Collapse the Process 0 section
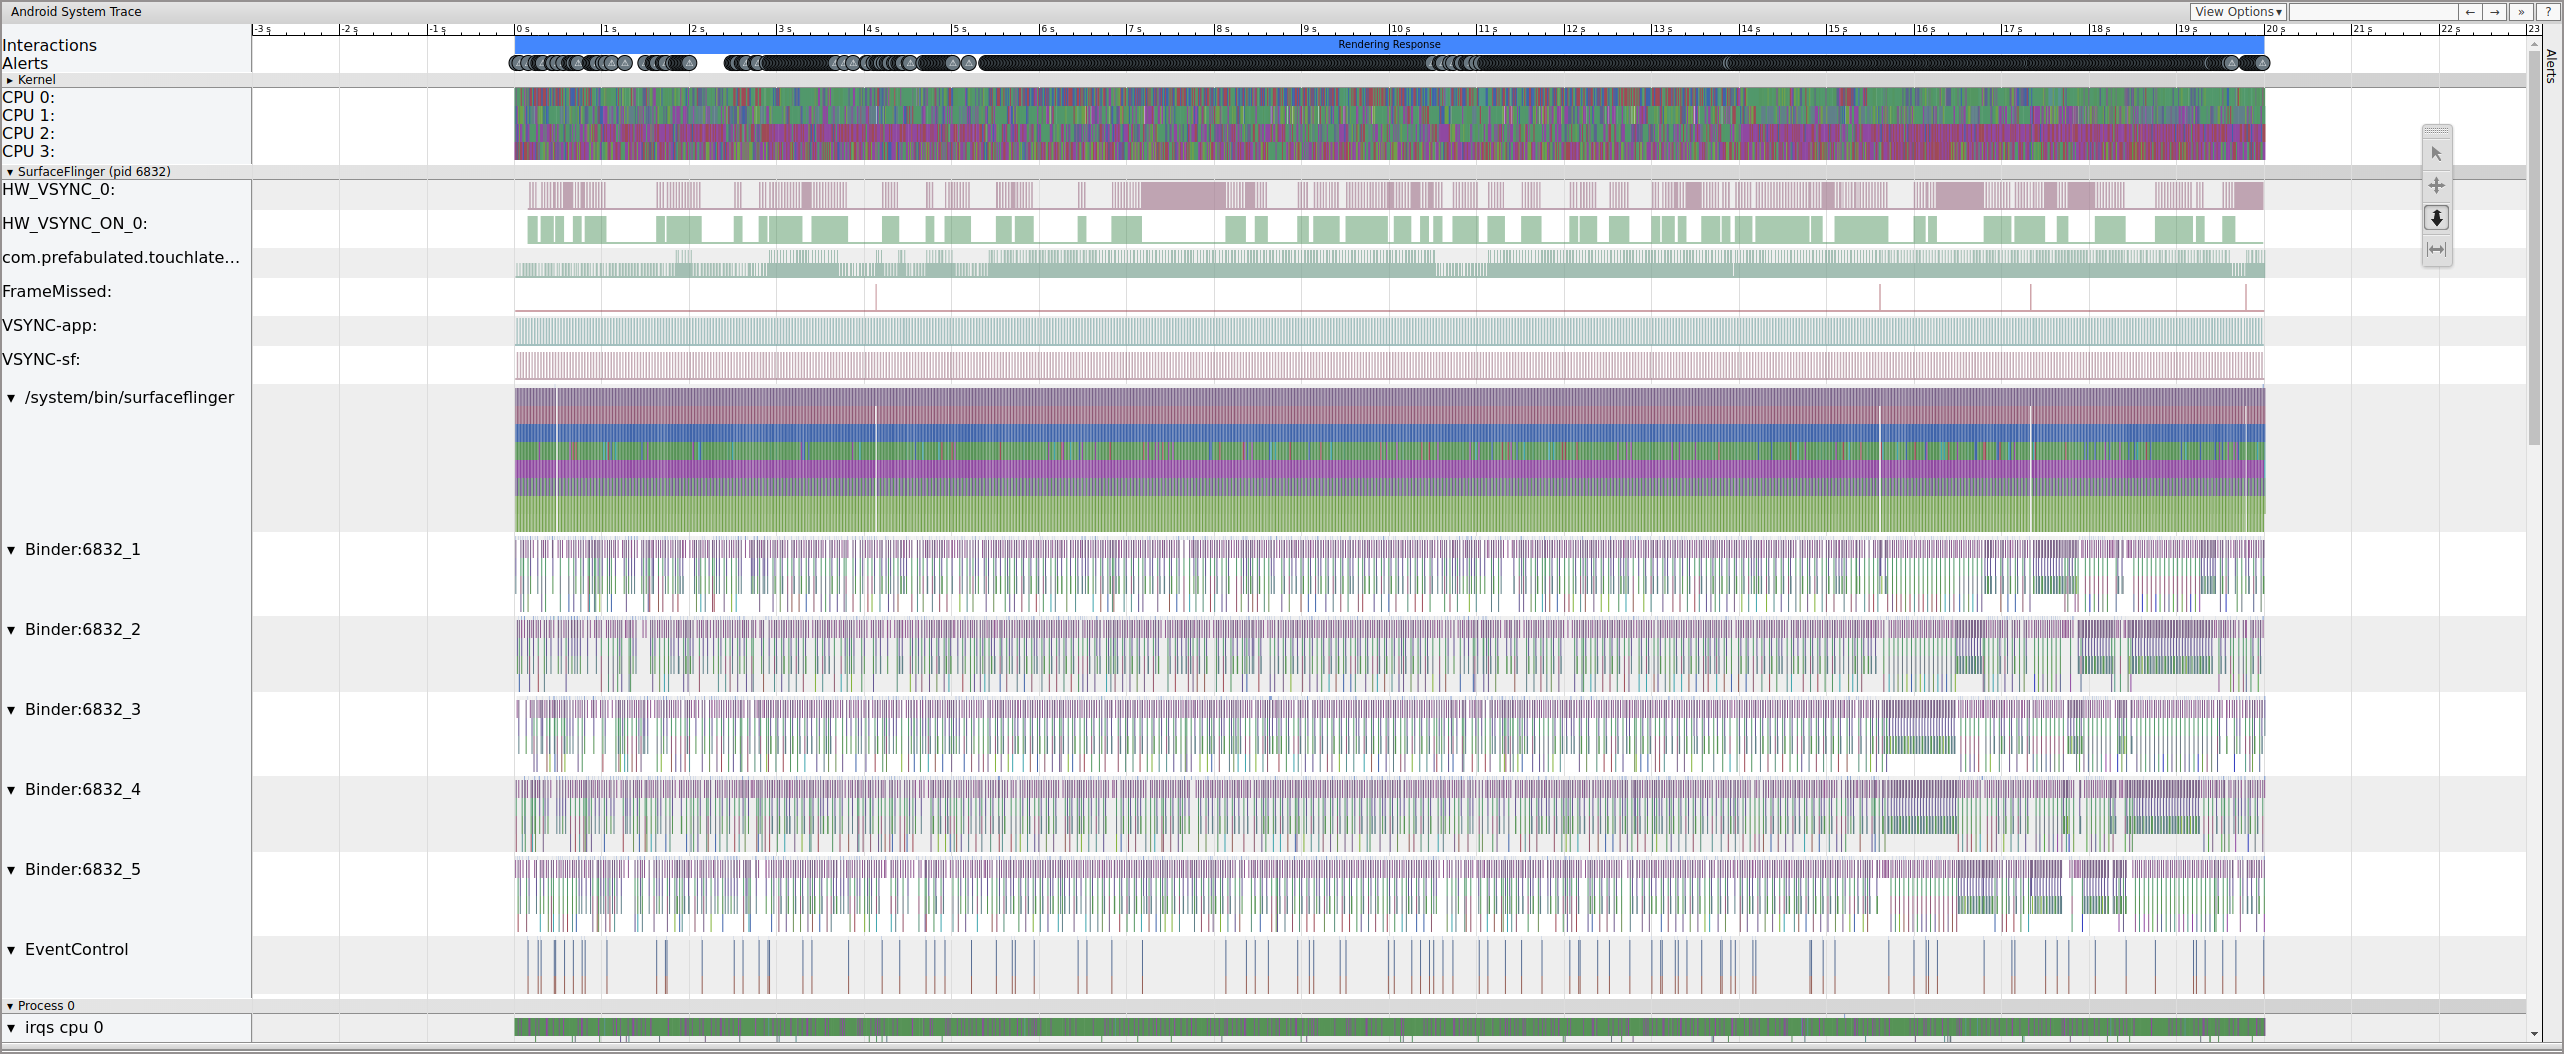The image size is (2564, 1054). [x=10, y=1006]
